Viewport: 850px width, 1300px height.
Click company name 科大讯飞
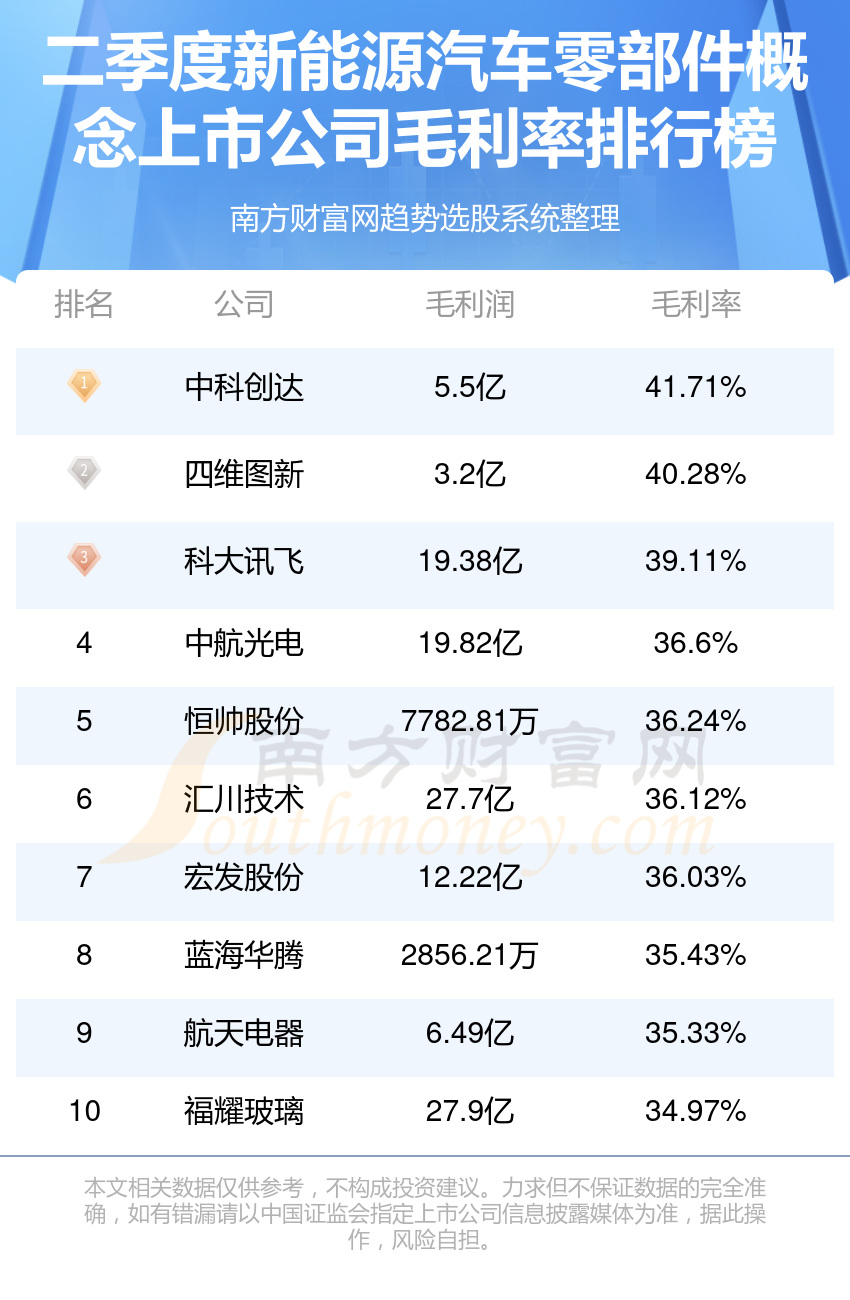point(244,561)
